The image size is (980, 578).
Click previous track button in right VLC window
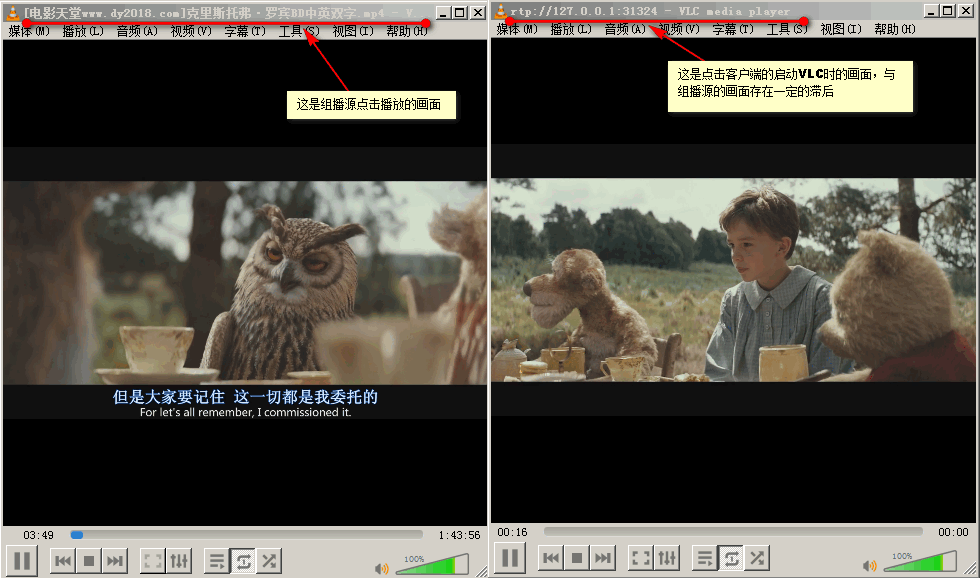[x=551, y=557]
